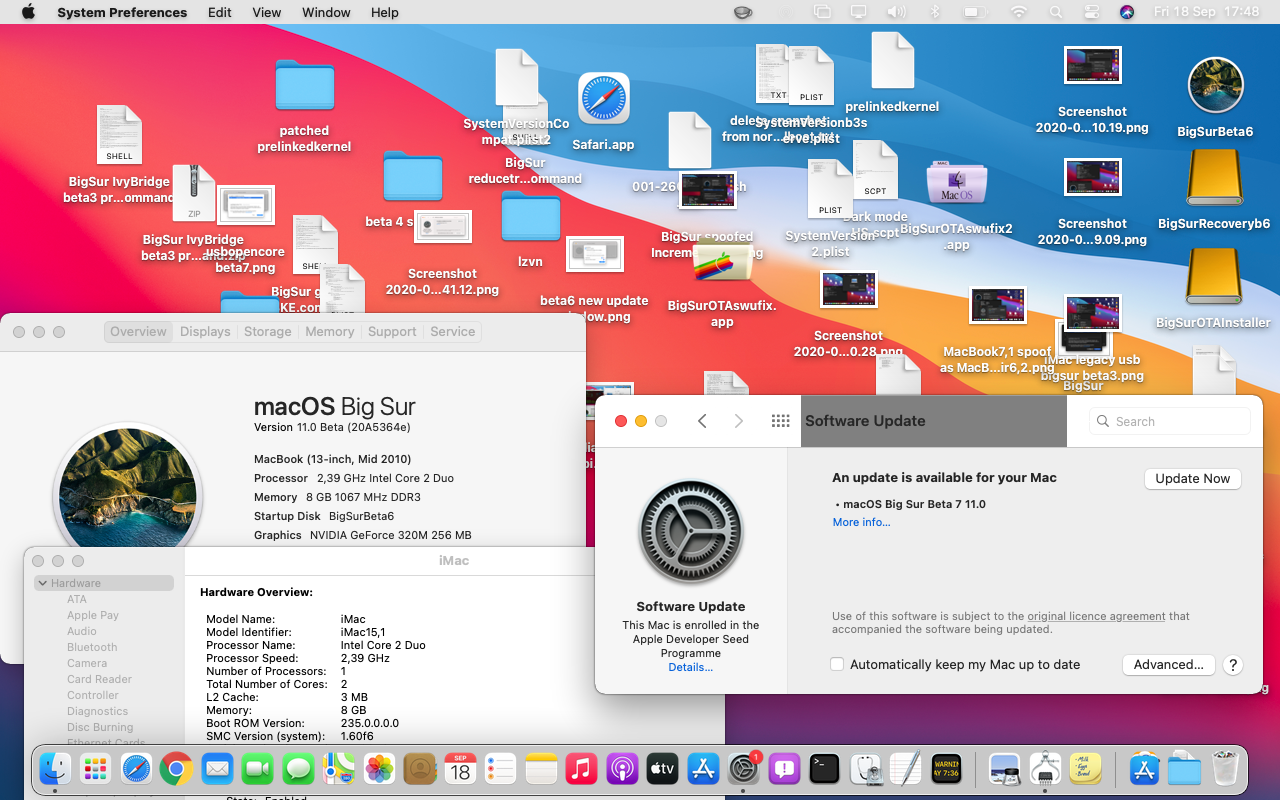The height and width of the screenshot is (800, 1280).
Task: Open the original licence agreement link
Action: click(x=1096, y=616)
